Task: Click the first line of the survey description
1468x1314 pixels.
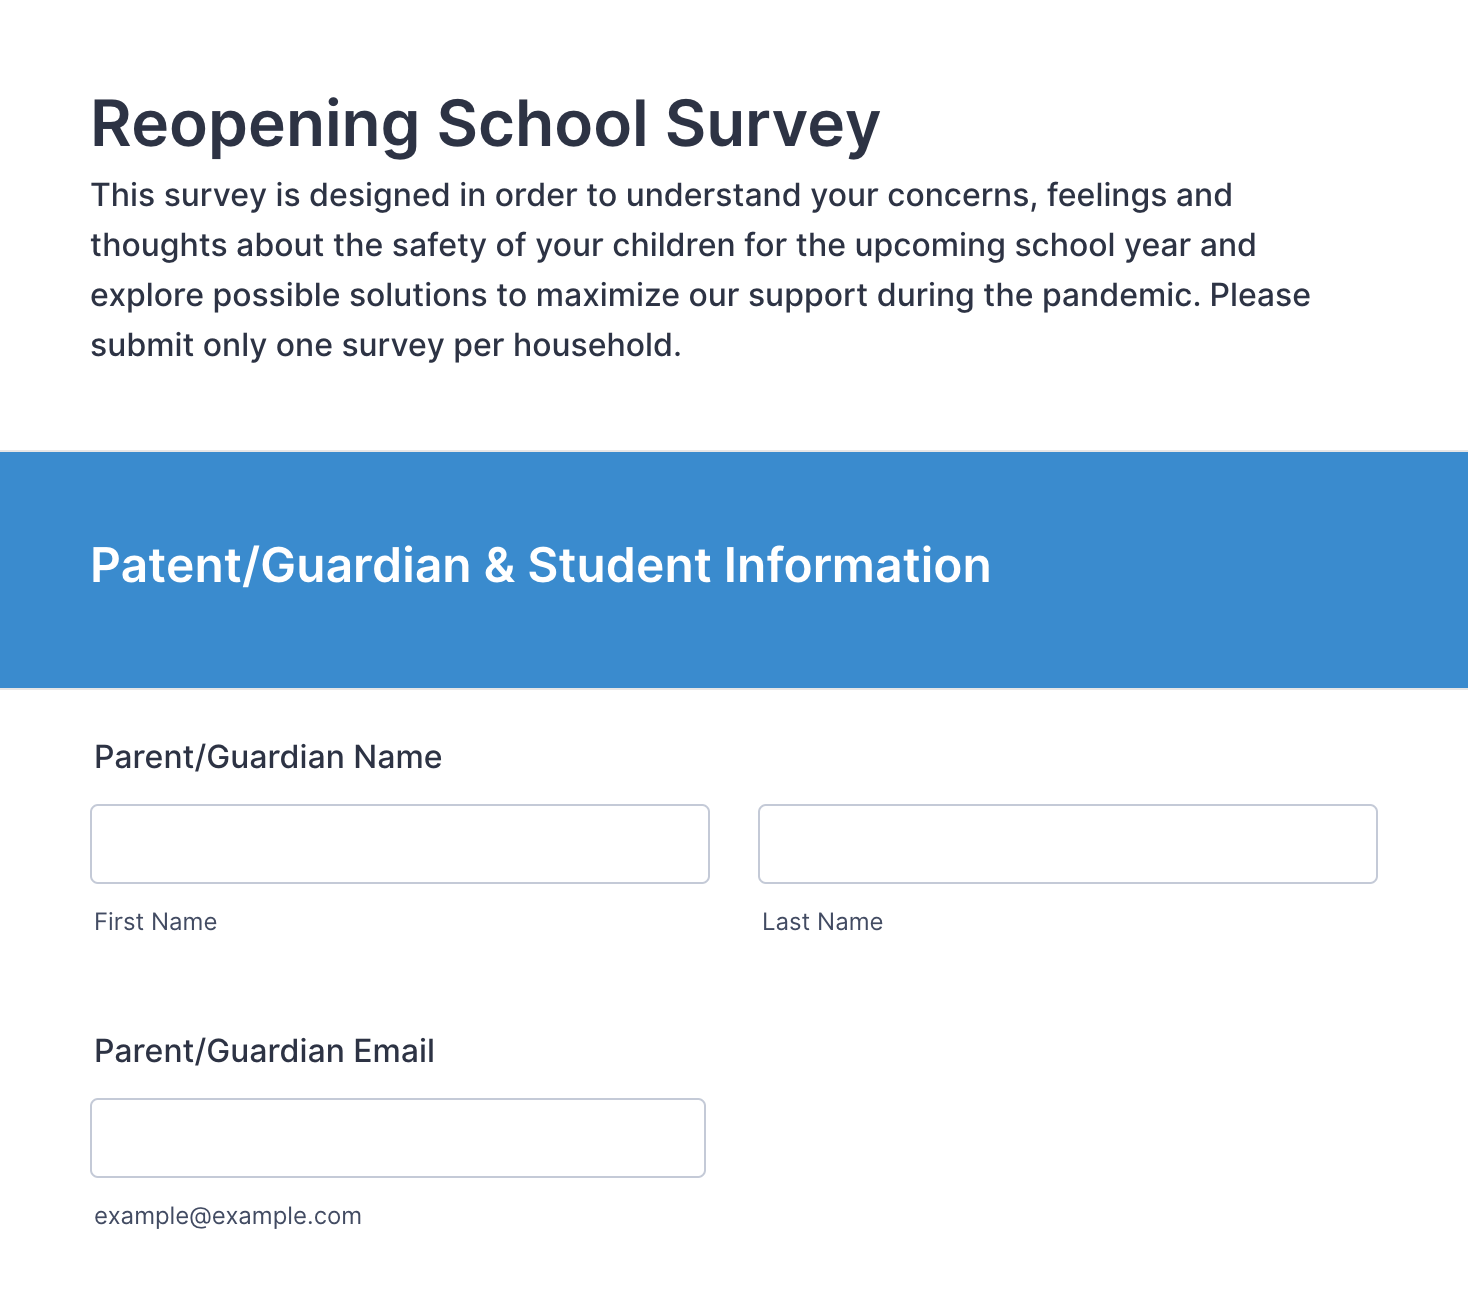Action: click(x=661, y=196)
